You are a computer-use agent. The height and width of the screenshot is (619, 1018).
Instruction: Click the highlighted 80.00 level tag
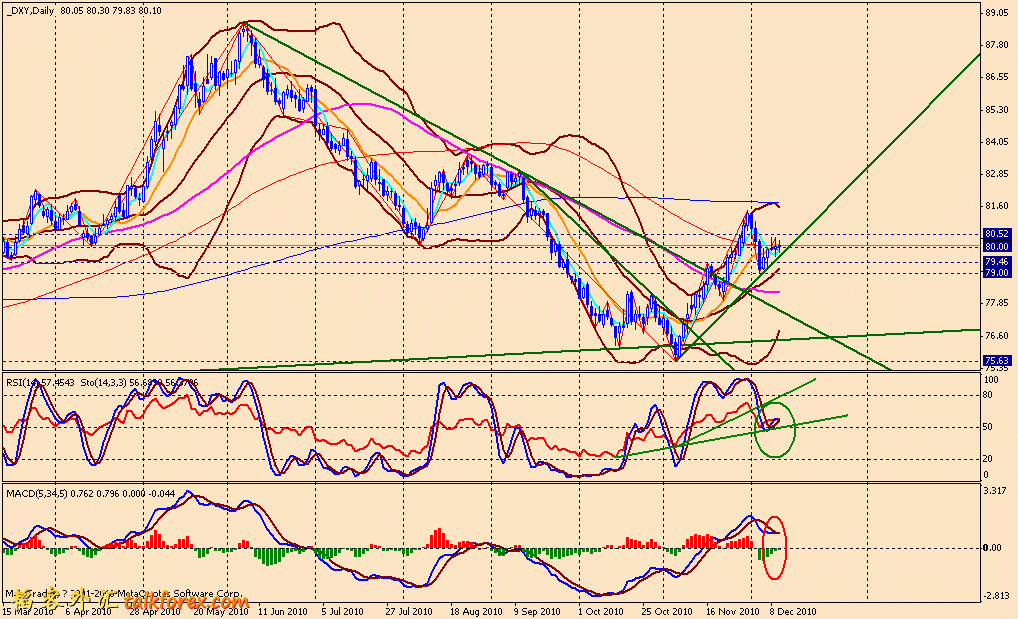coord(997,247)
